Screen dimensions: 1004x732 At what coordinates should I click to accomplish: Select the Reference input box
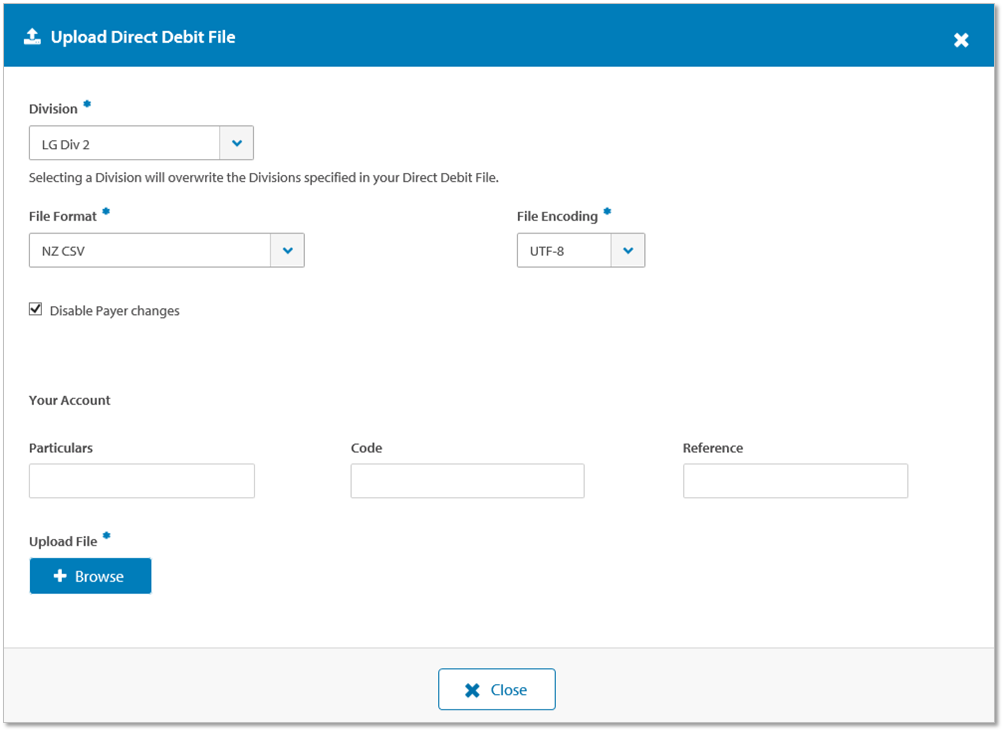tap(795, 481)
